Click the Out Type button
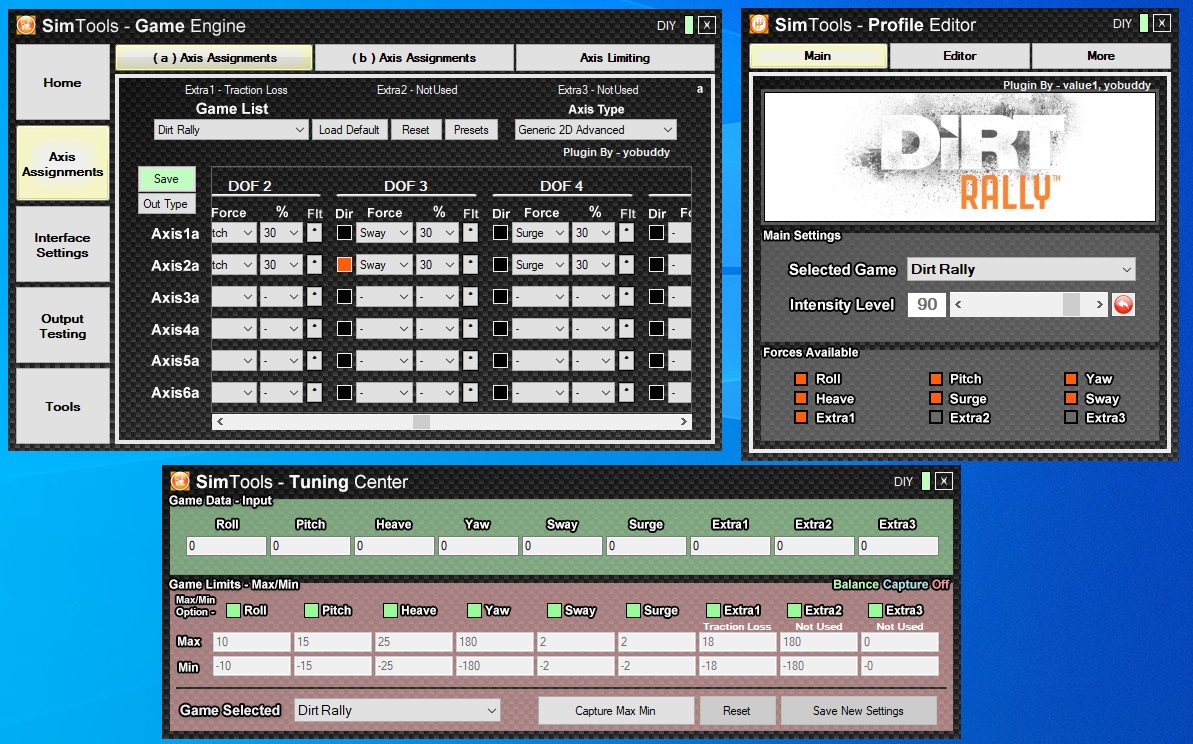 point(166,204)
